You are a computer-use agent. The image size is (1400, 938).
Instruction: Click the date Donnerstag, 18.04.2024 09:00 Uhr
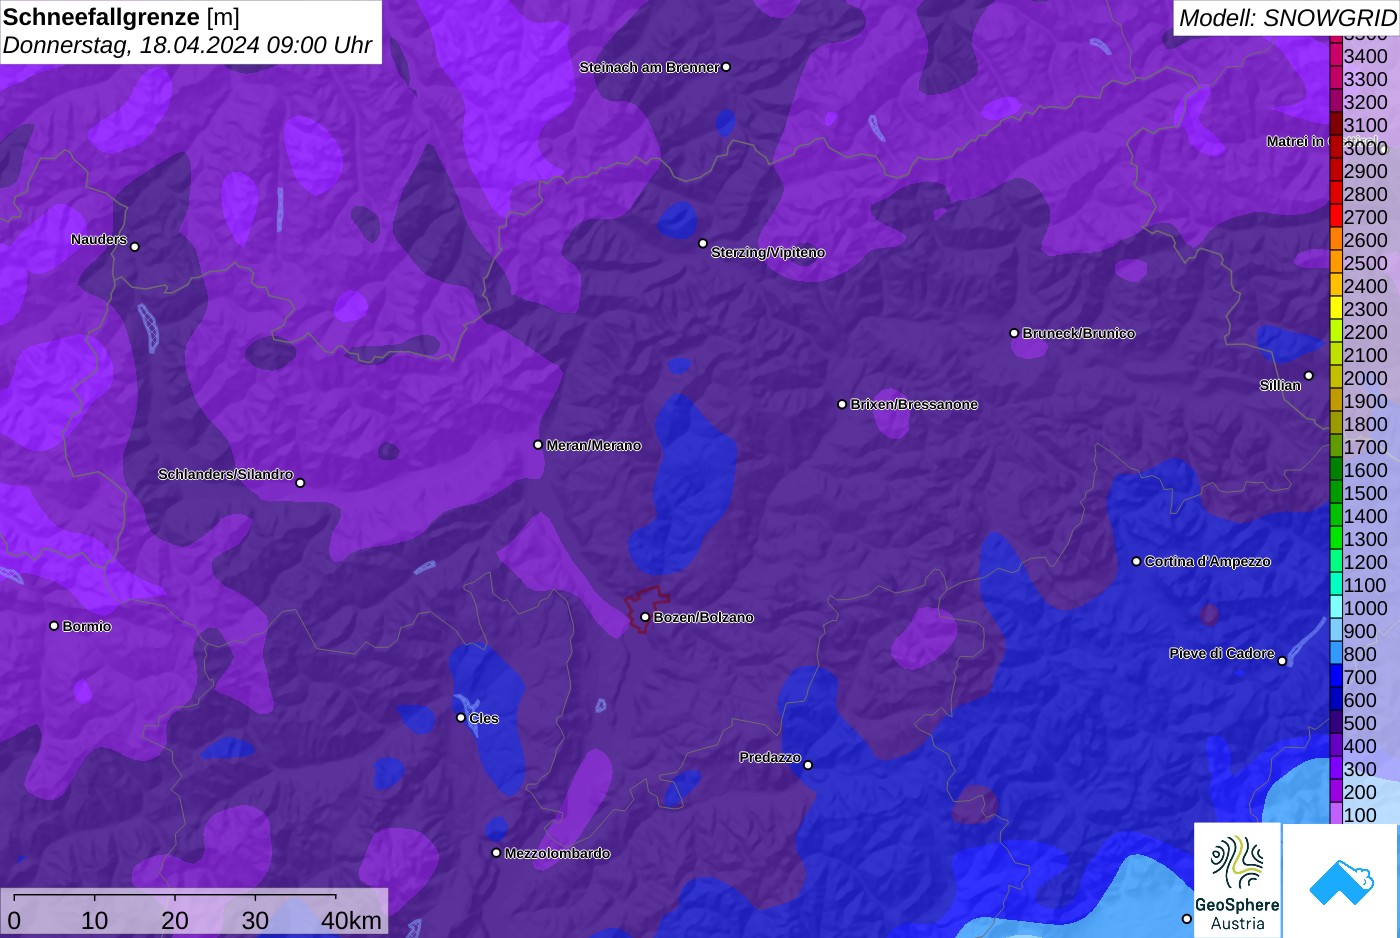click(x=187, y=45)
